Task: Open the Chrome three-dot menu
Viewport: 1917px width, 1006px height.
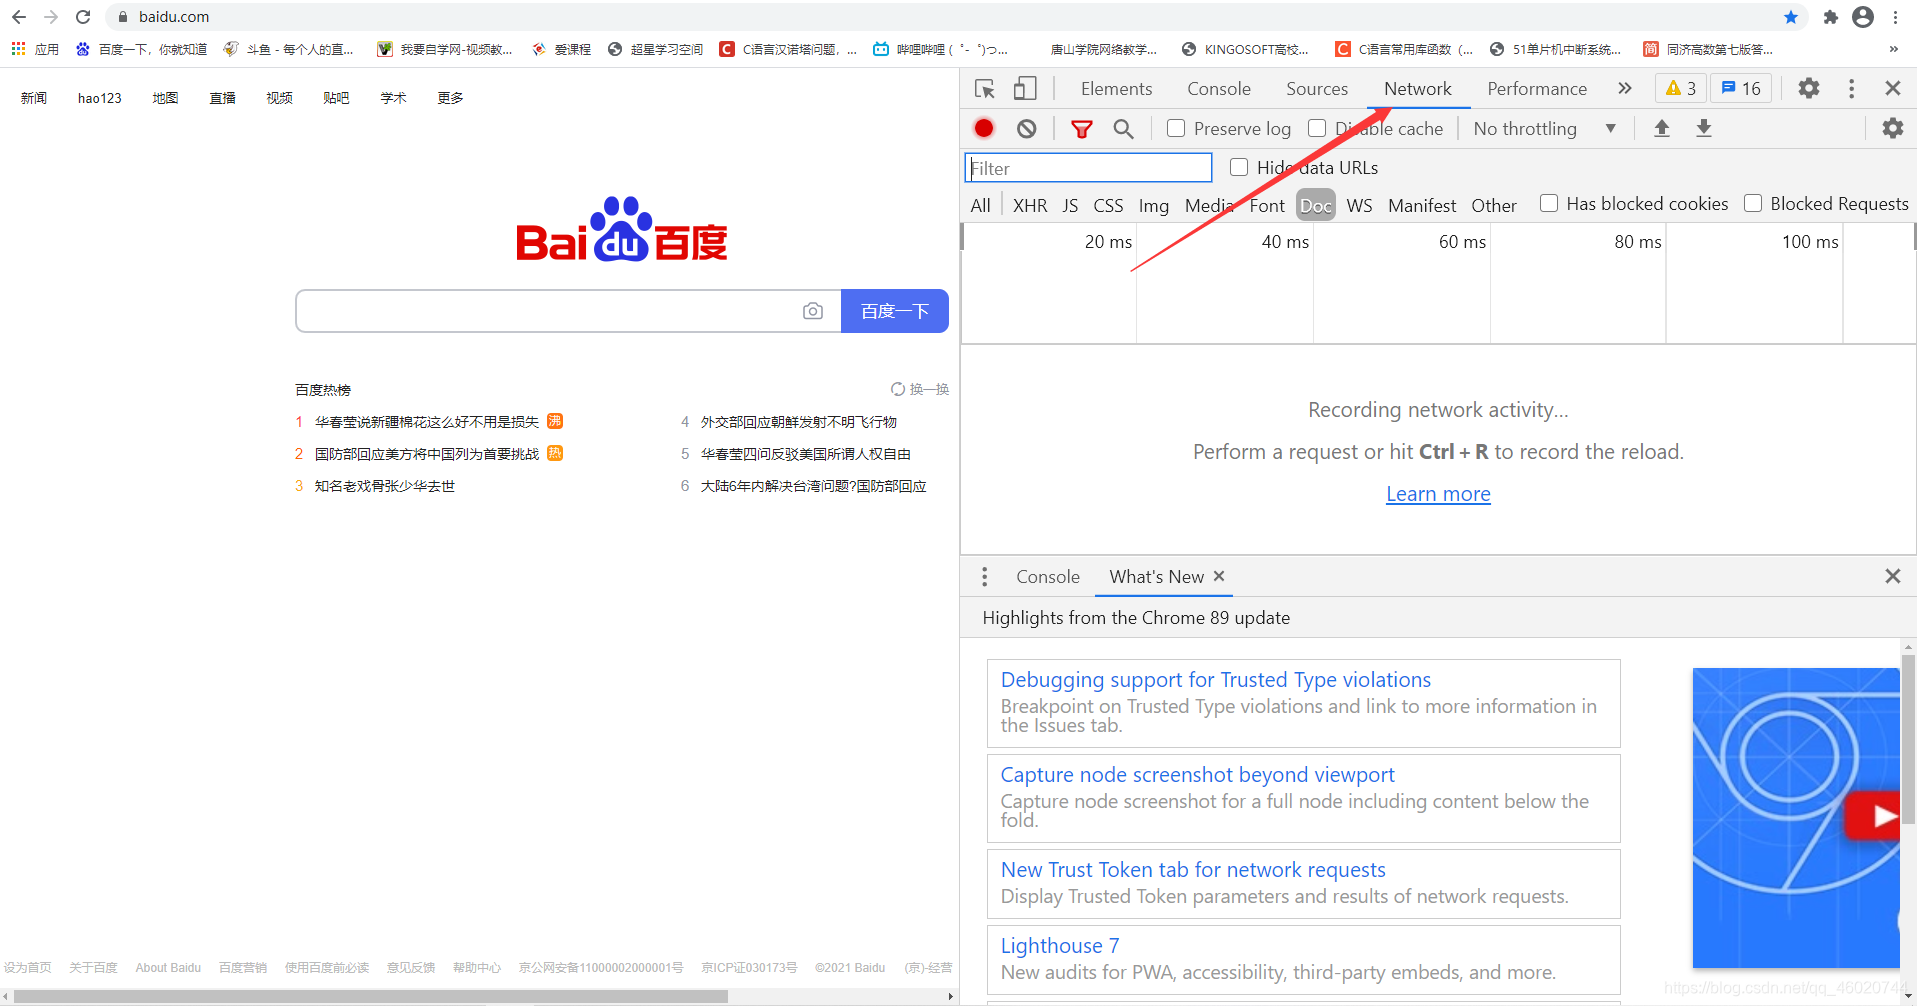Action: [x=1895, y=17]
